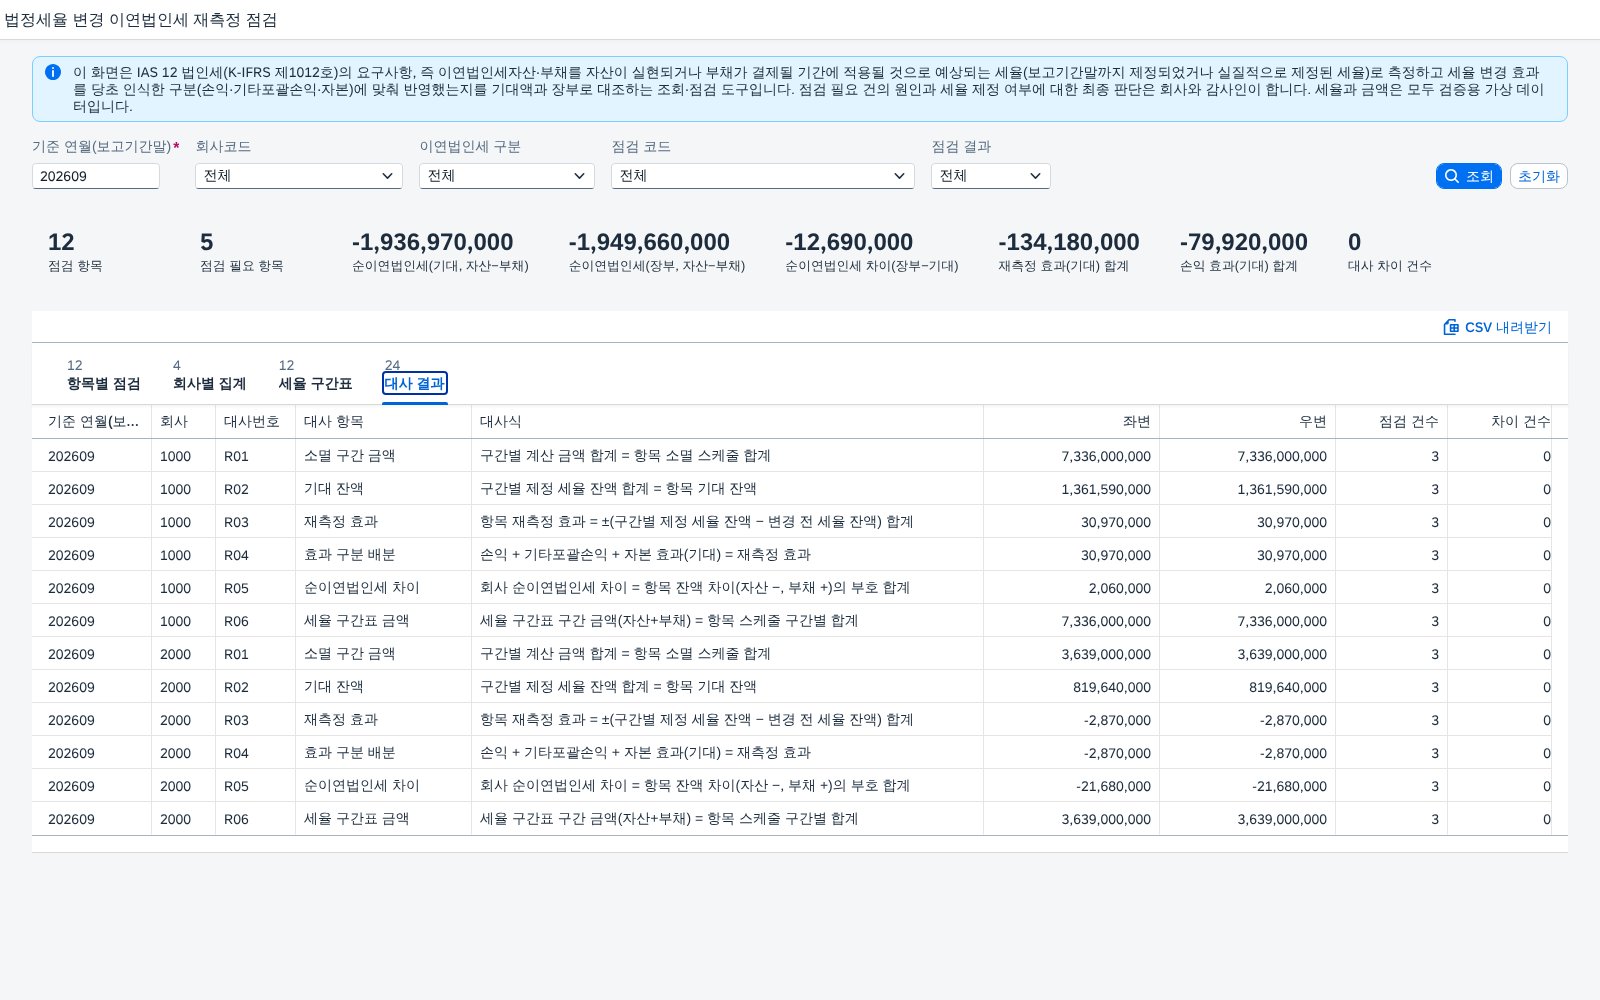
Task: Expand the 점검 결과 dropdown
Action: [x=991, y=176]
